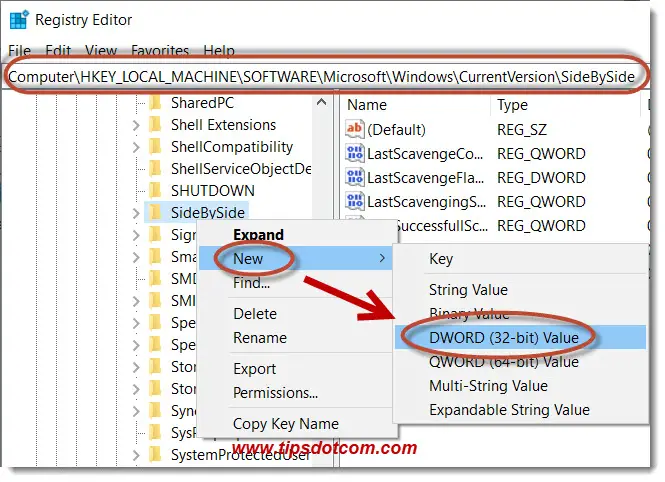Click the registry path address bar
Image resolution: width=665 pixels, height=482 pixels.
click(x=324, y=77)
